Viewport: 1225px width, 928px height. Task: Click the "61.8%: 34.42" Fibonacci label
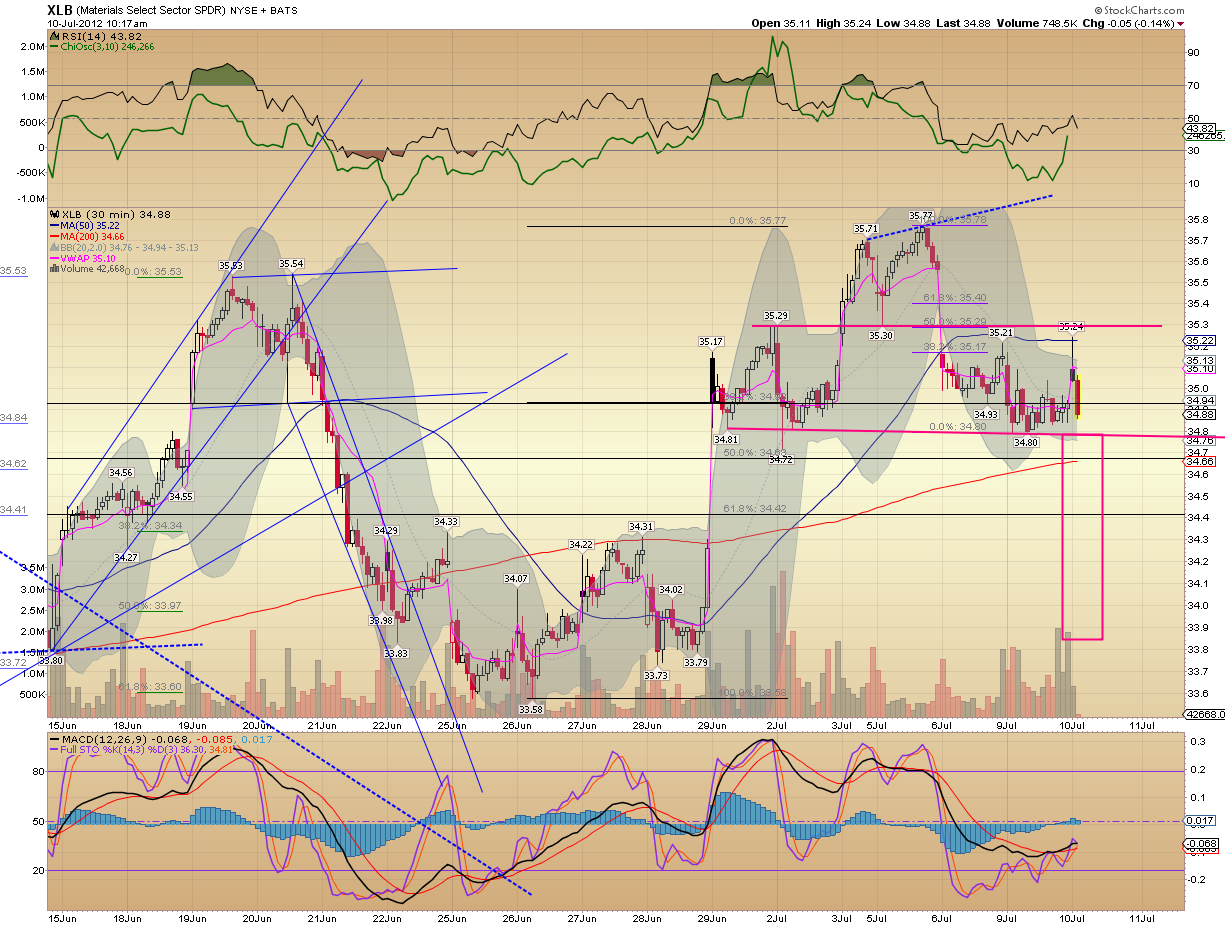click(757, 509)
